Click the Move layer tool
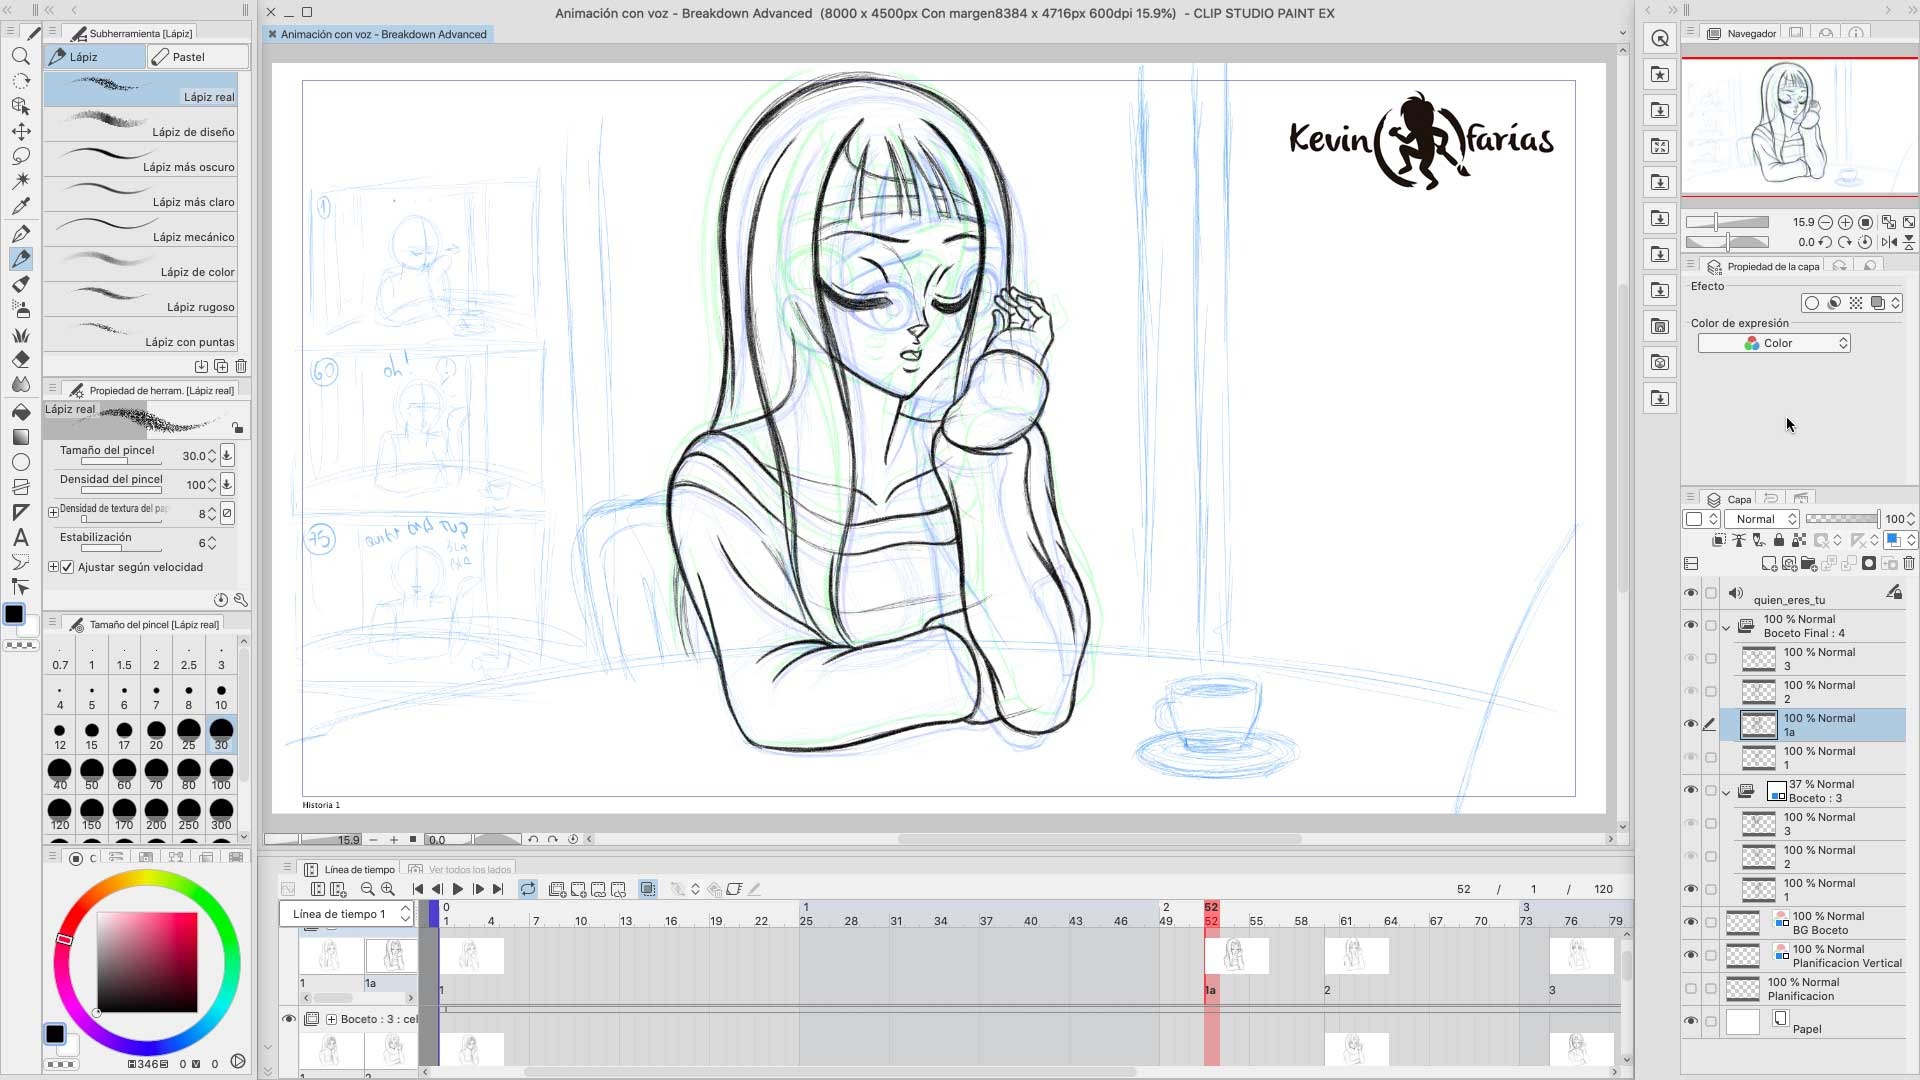 click(x=20, y=131)
